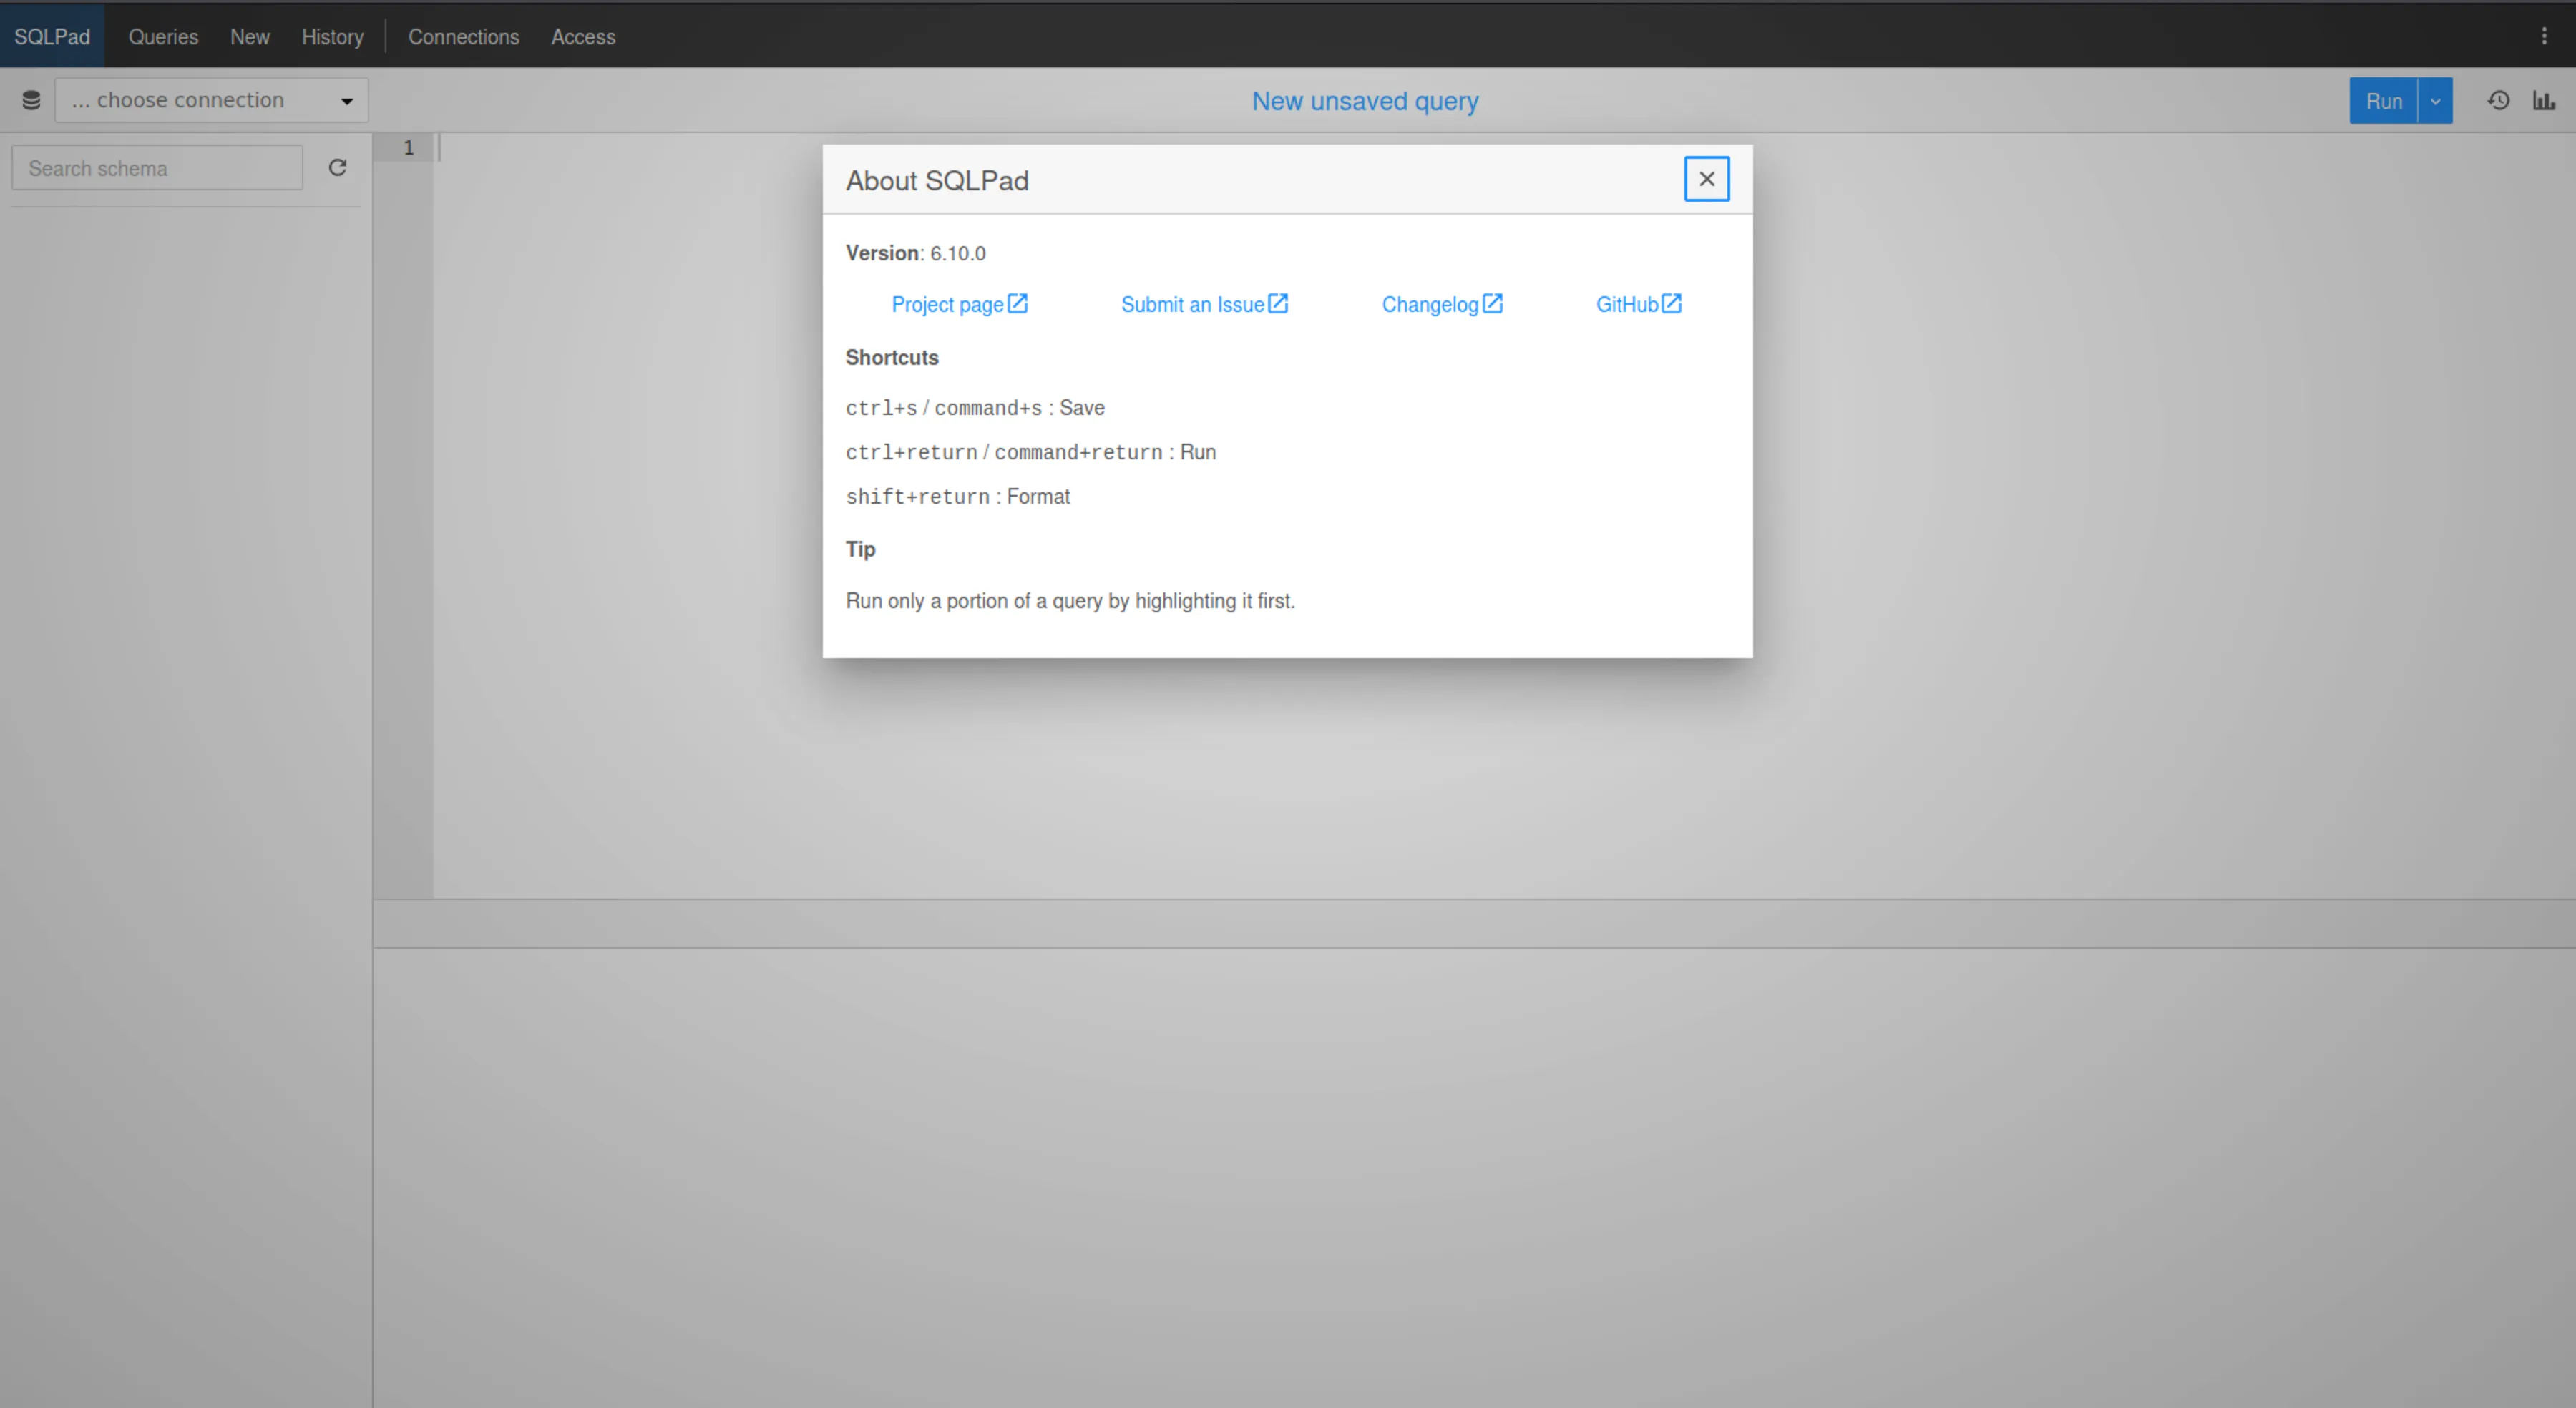Refresh the schema with reload icon
2576x1408 pixels.
pyautogui.click(x=337, y=167)
